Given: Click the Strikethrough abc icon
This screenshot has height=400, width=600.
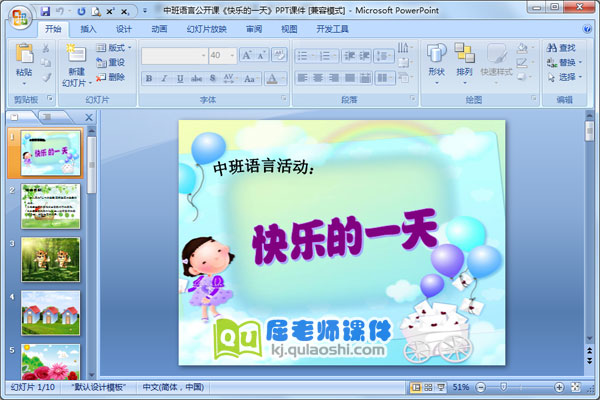Looking at the screenshot, I should tap(196, 78).
